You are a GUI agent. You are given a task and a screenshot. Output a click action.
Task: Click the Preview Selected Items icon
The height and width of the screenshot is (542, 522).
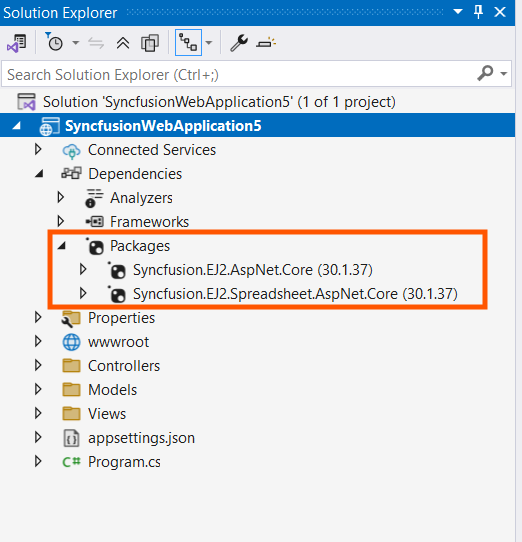pos(266,43)
